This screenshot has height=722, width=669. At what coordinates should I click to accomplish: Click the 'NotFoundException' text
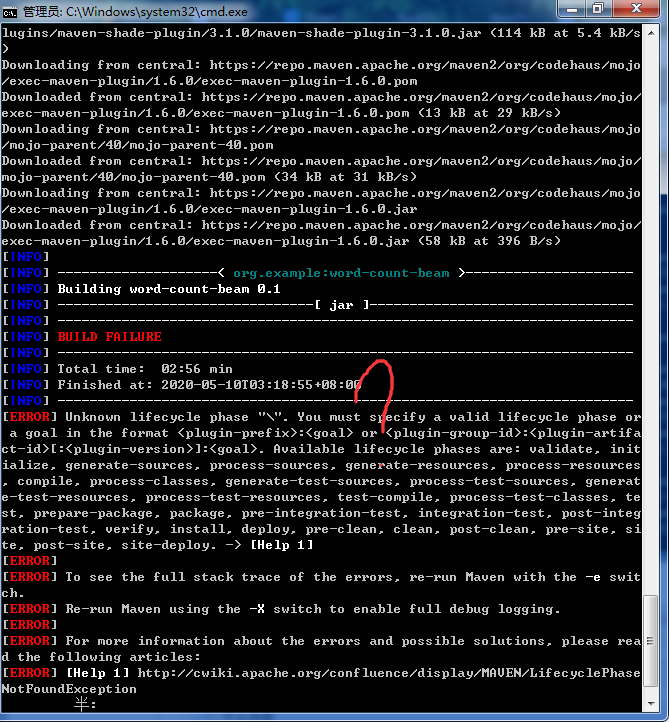[69, 689]
